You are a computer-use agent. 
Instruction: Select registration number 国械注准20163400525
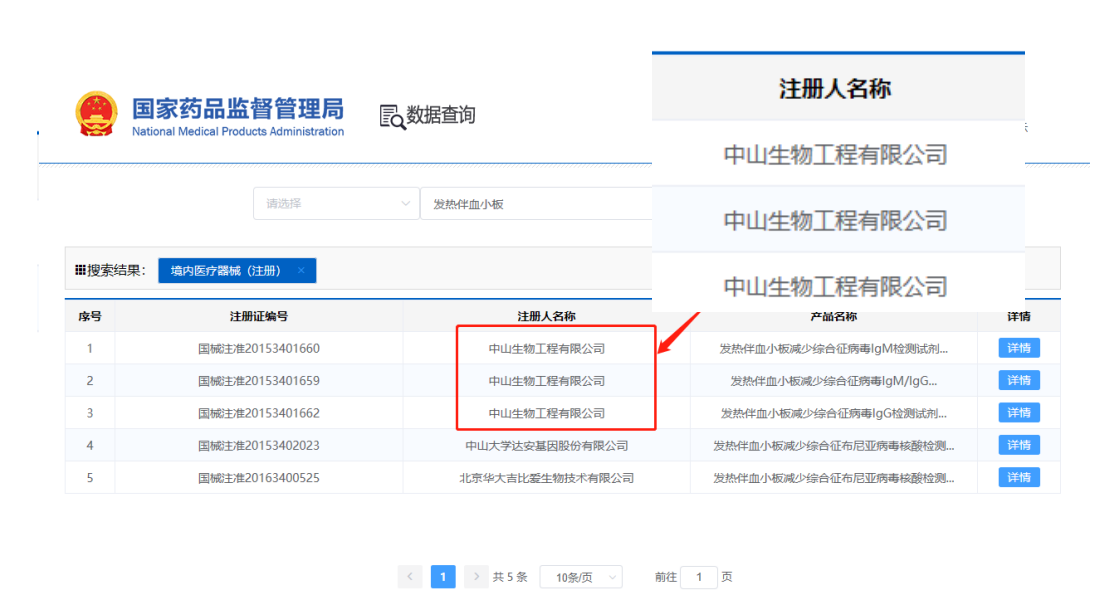[259, 478]
